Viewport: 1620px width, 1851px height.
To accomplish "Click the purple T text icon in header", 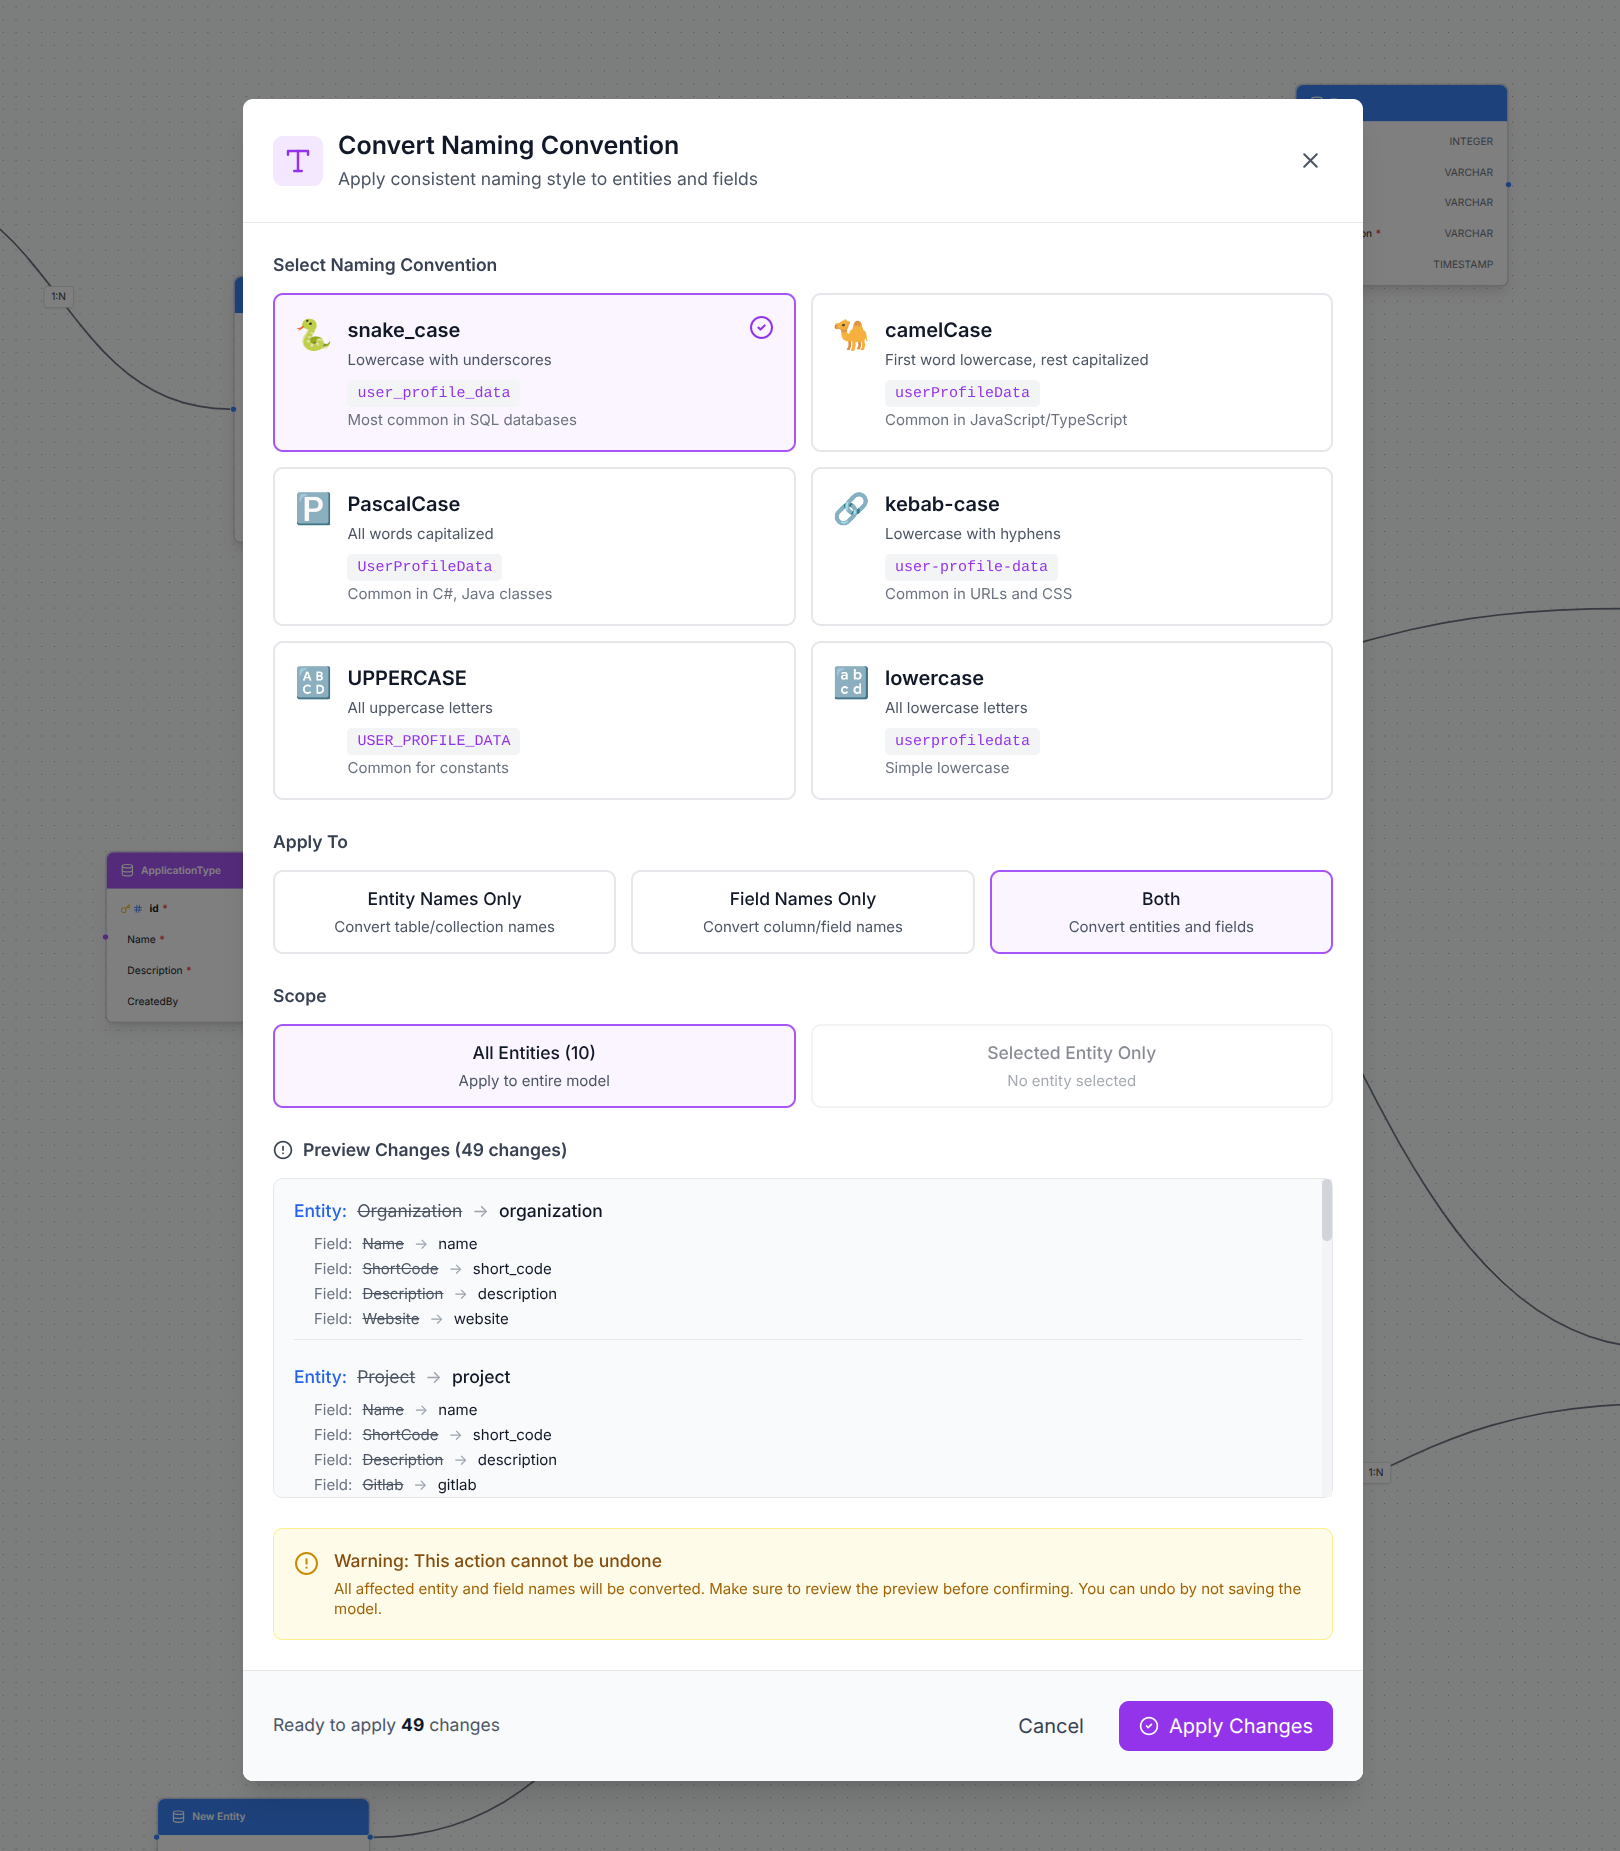I will pos(298,161).
